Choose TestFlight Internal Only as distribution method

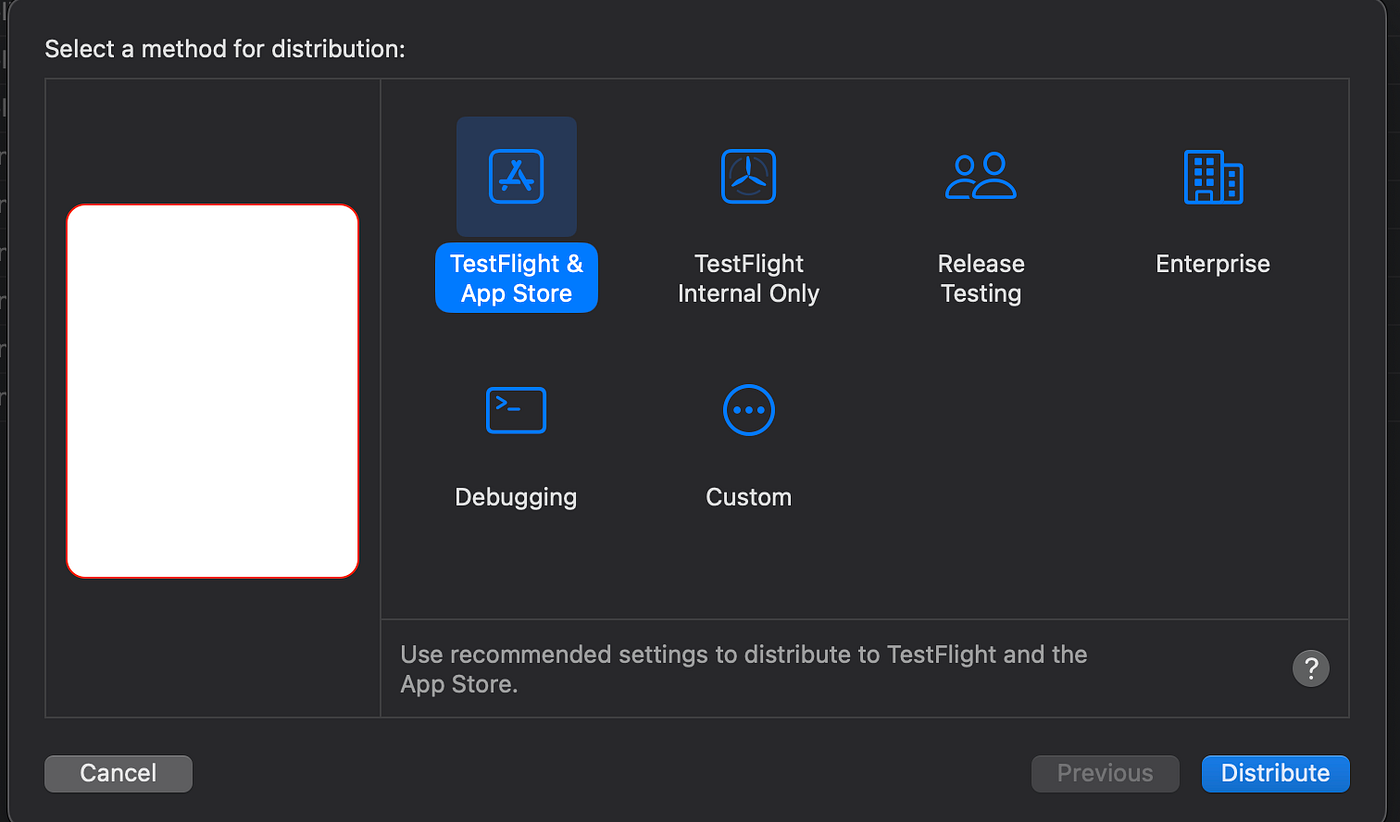point(748,278)
